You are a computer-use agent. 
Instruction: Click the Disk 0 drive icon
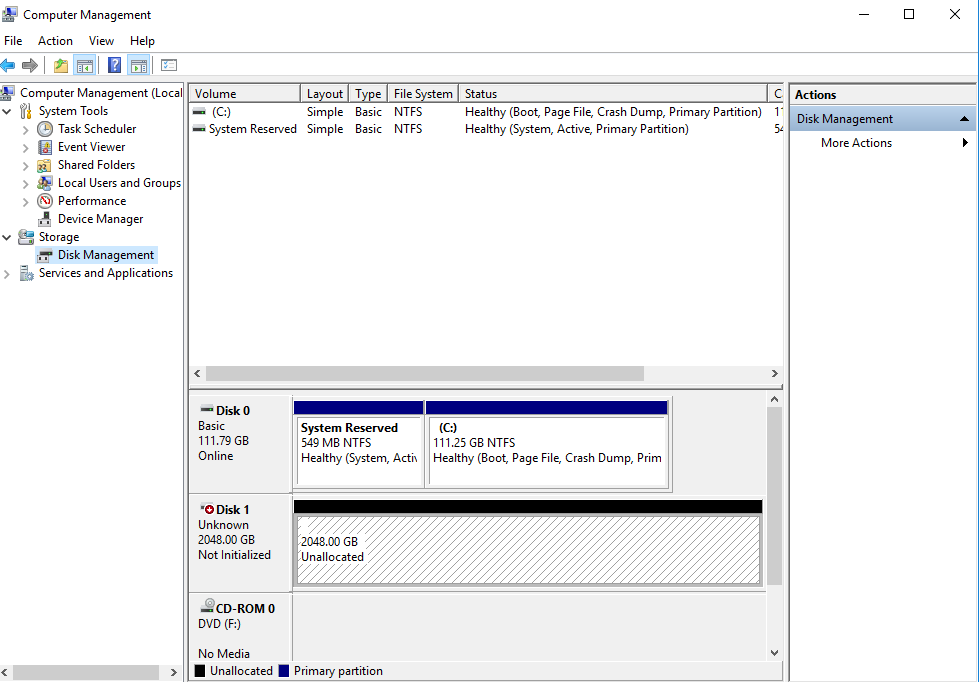(x=207, y=409)
